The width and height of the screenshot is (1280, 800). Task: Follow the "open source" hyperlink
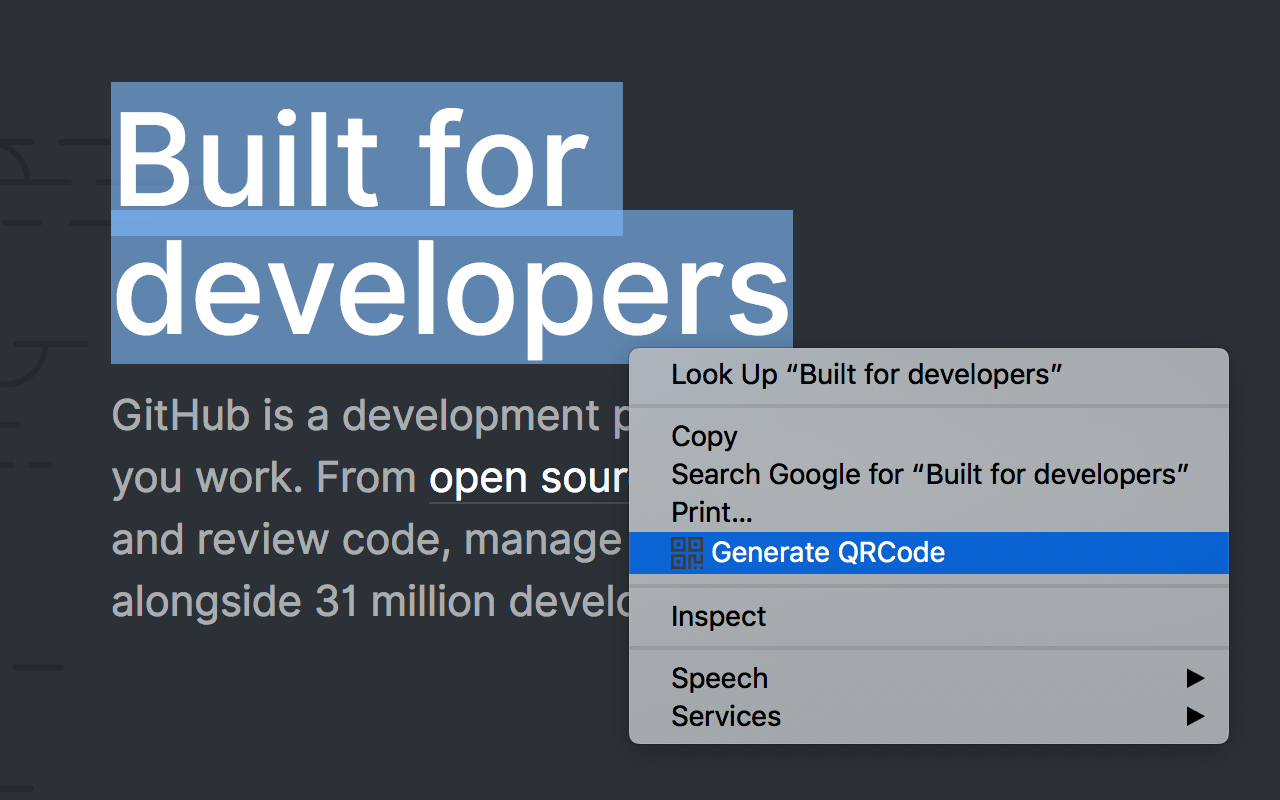(x=528, y=480)
